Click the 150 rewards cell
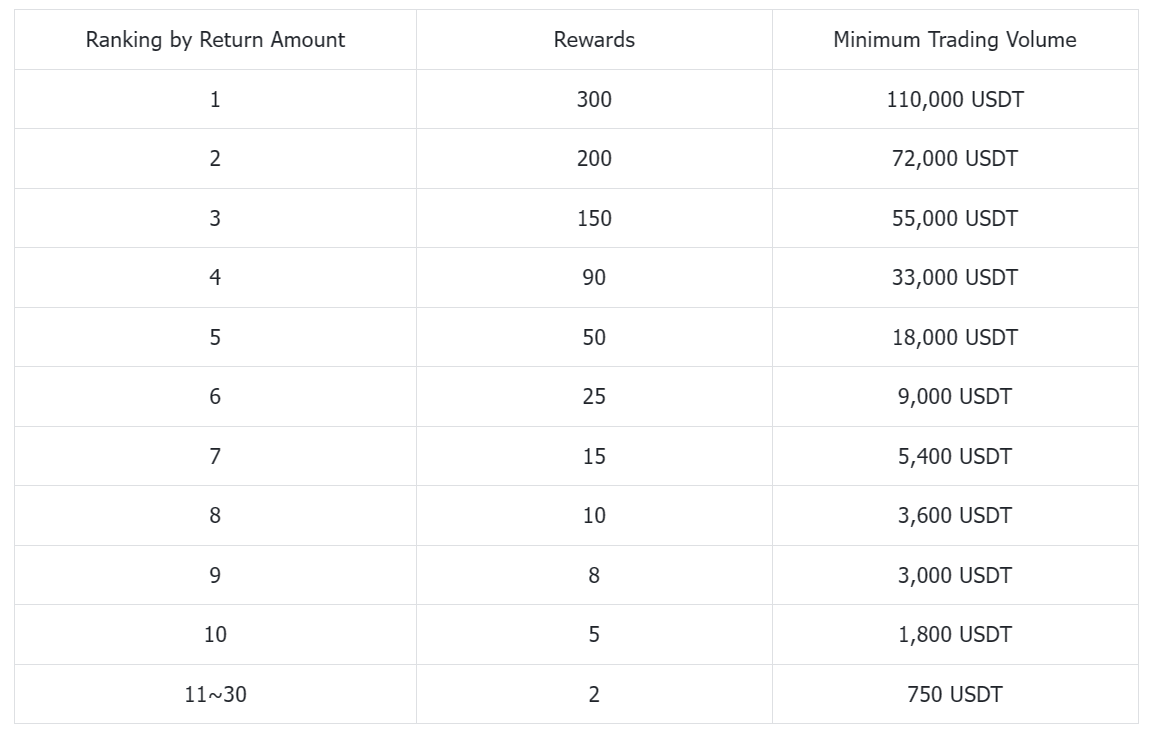1155x737 pixels. (594, 218)
